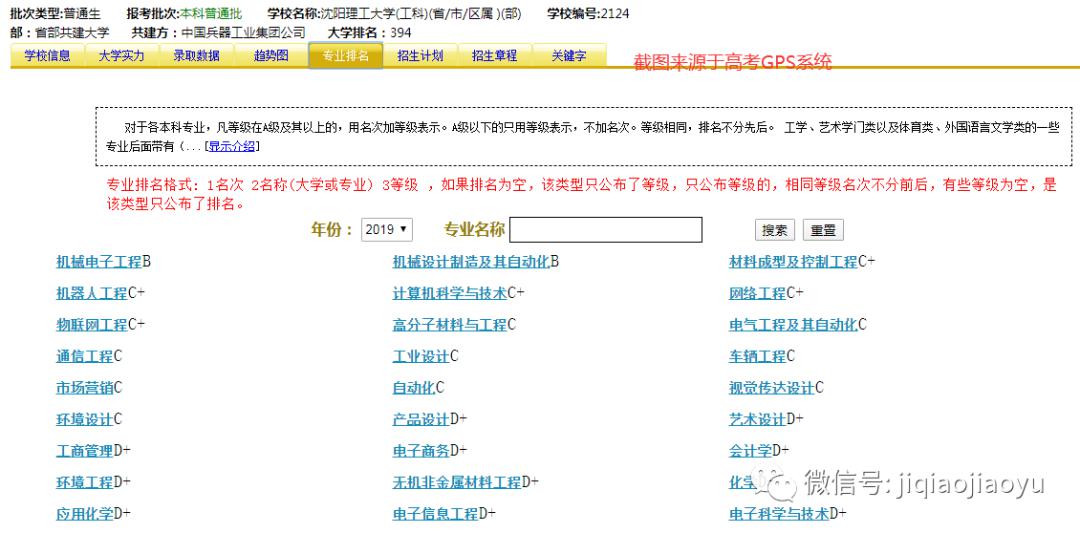Open the 机器人工程 link

tap(92, 293)
